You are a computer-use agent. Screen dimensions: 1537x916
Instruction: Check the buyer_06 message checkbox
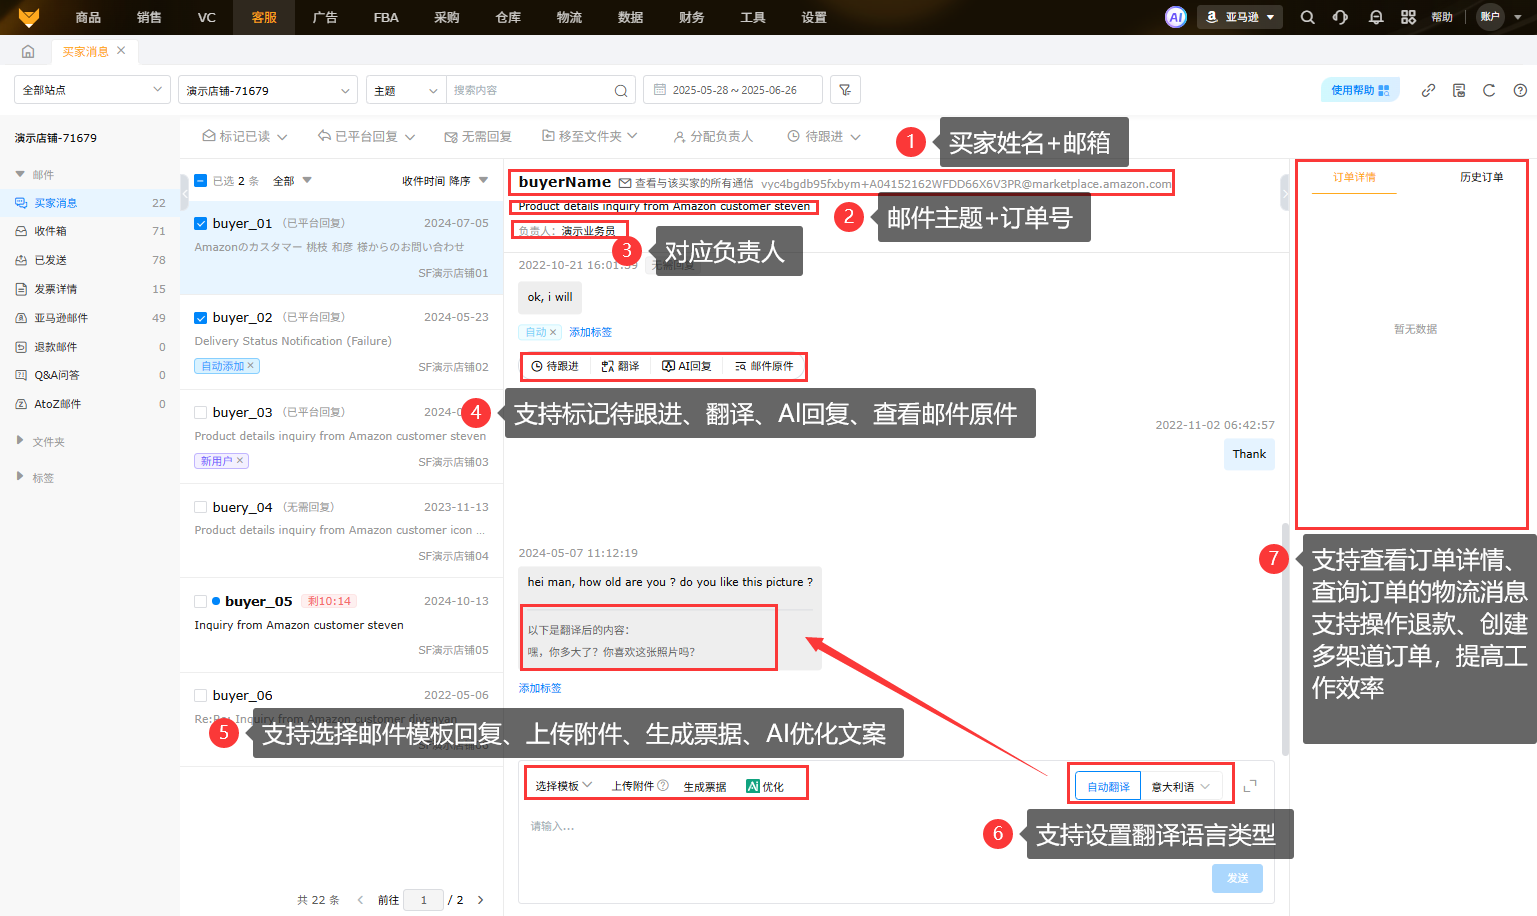point(200,695)
